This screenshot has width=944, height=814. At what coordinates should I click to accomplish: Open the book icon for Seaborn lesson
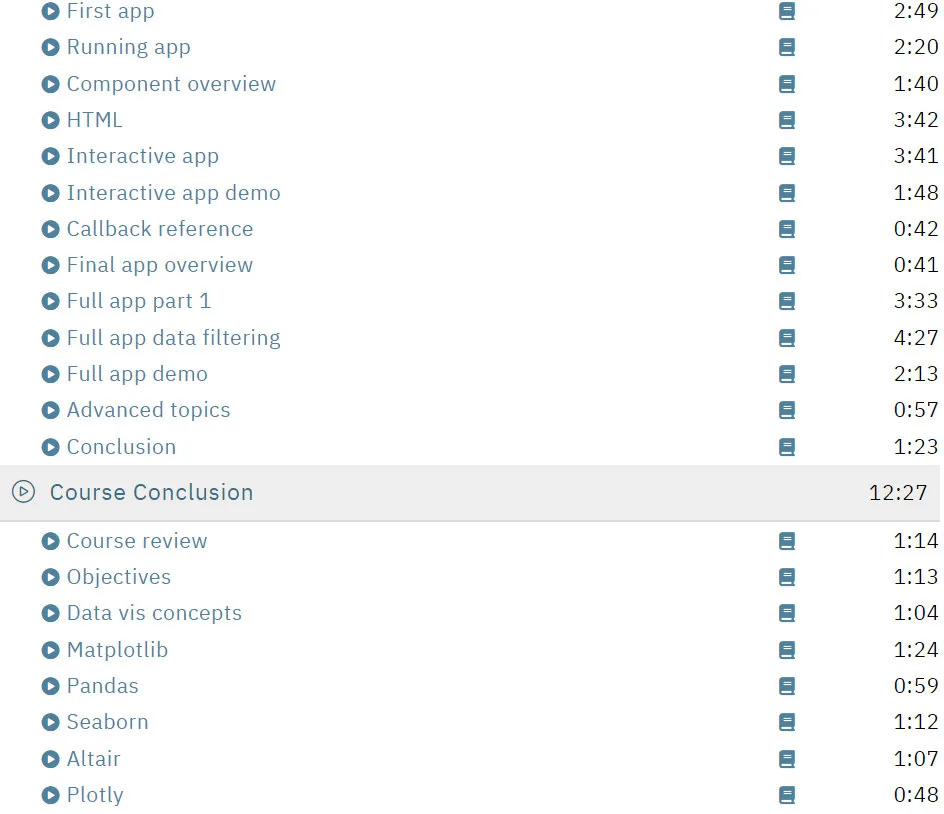tap(787, 722)
